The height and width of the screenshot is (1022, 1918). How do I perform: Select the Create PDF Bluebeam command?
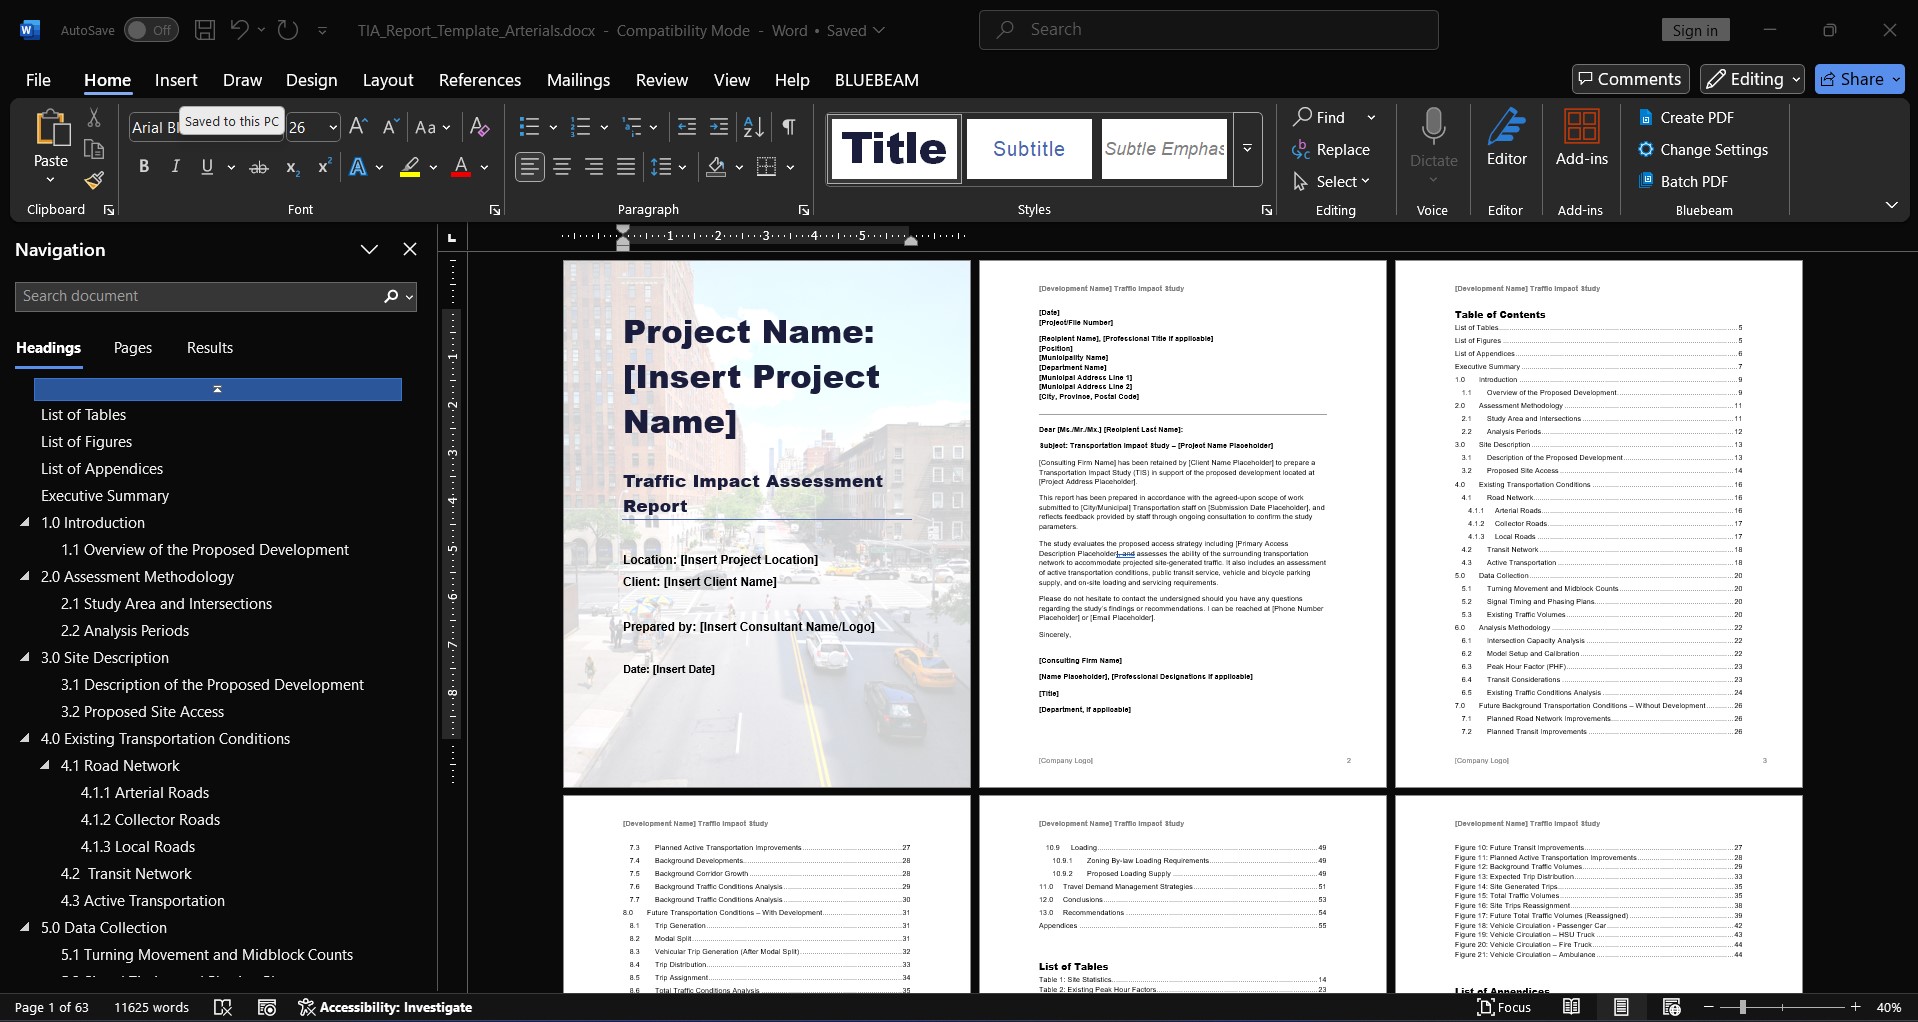[1693, 117]
